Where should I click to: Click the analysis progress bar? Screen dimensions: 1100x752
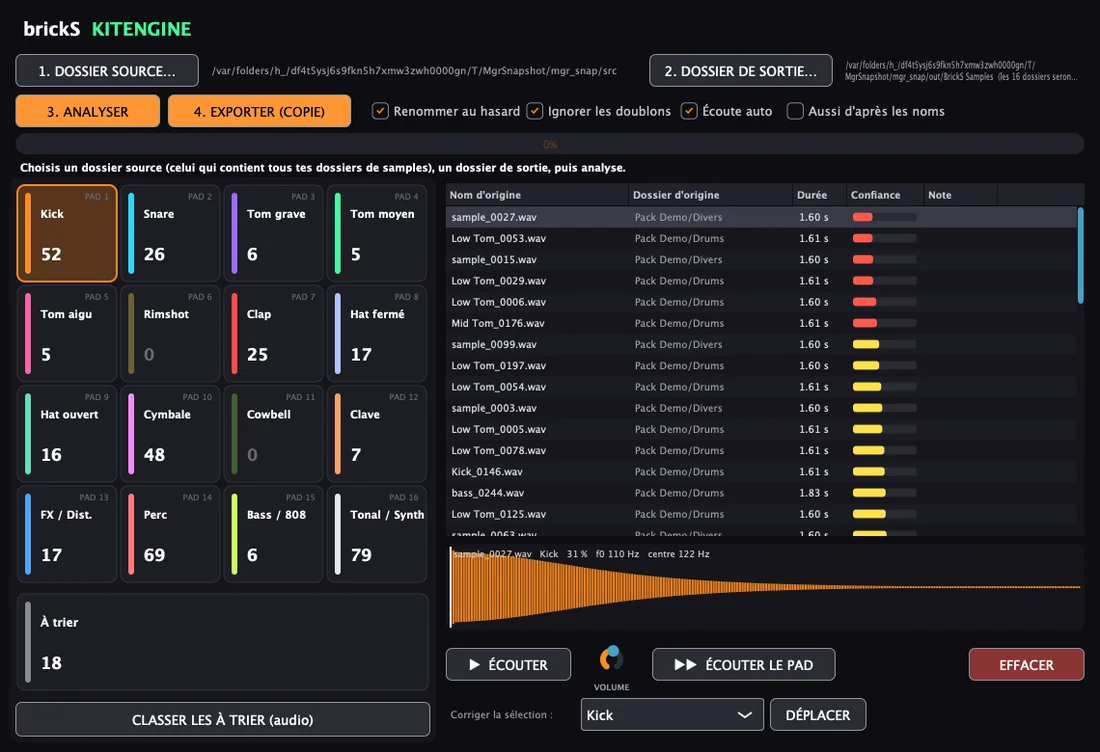[x=550, y=145]
